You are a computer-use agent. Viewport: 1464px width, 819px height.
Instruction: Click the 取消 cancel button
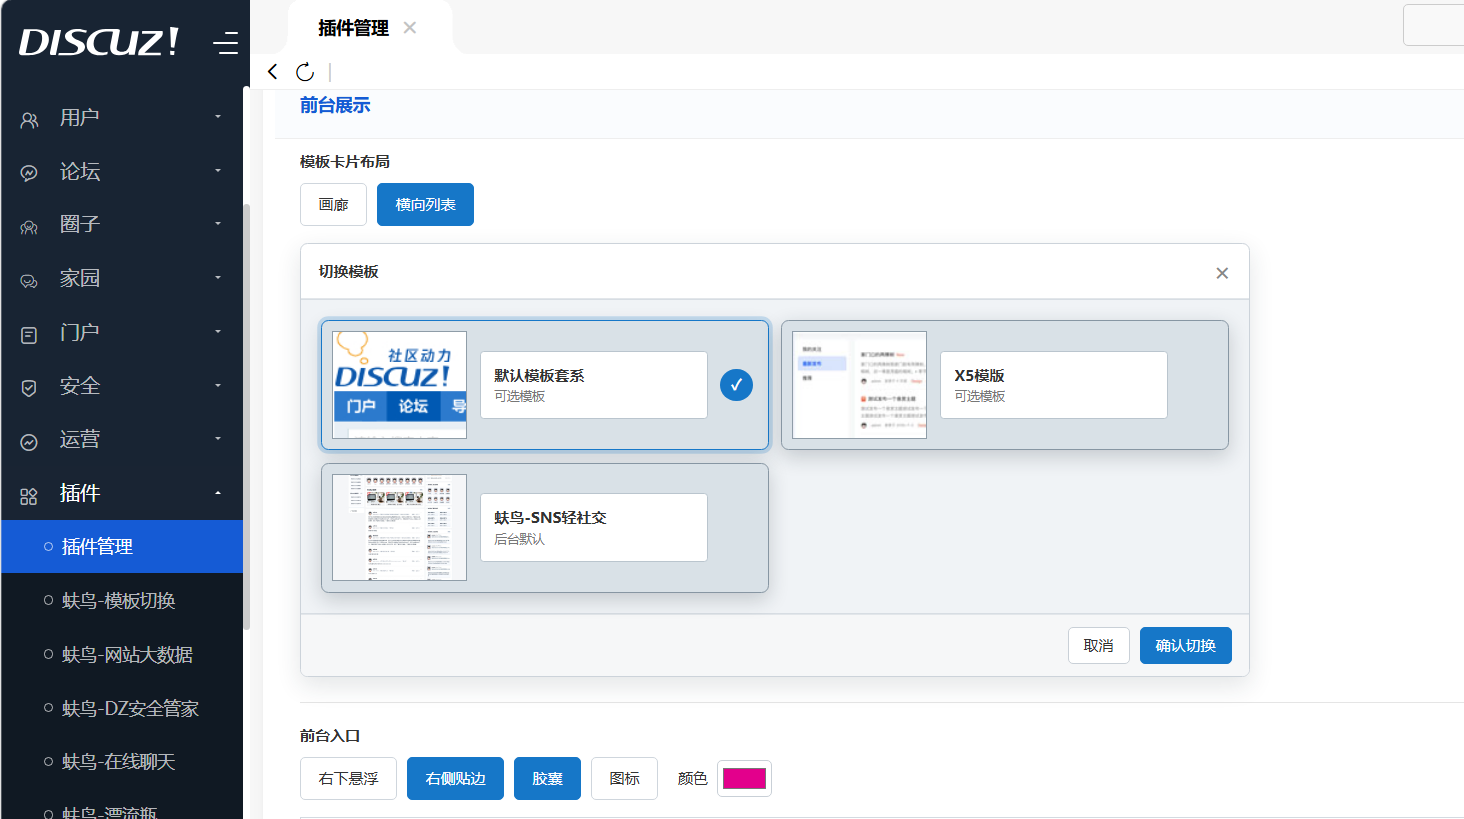pyautogui.click(x=1099, y=646)
